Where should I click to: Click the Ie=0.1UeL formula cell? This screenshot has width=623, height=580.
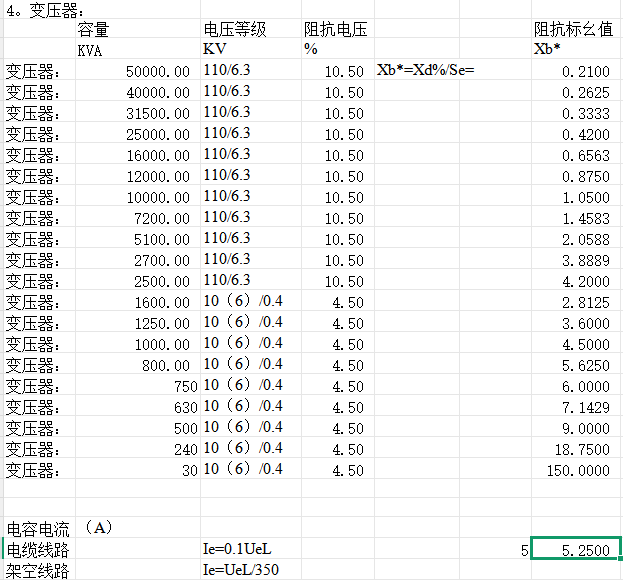coord(237,550)
